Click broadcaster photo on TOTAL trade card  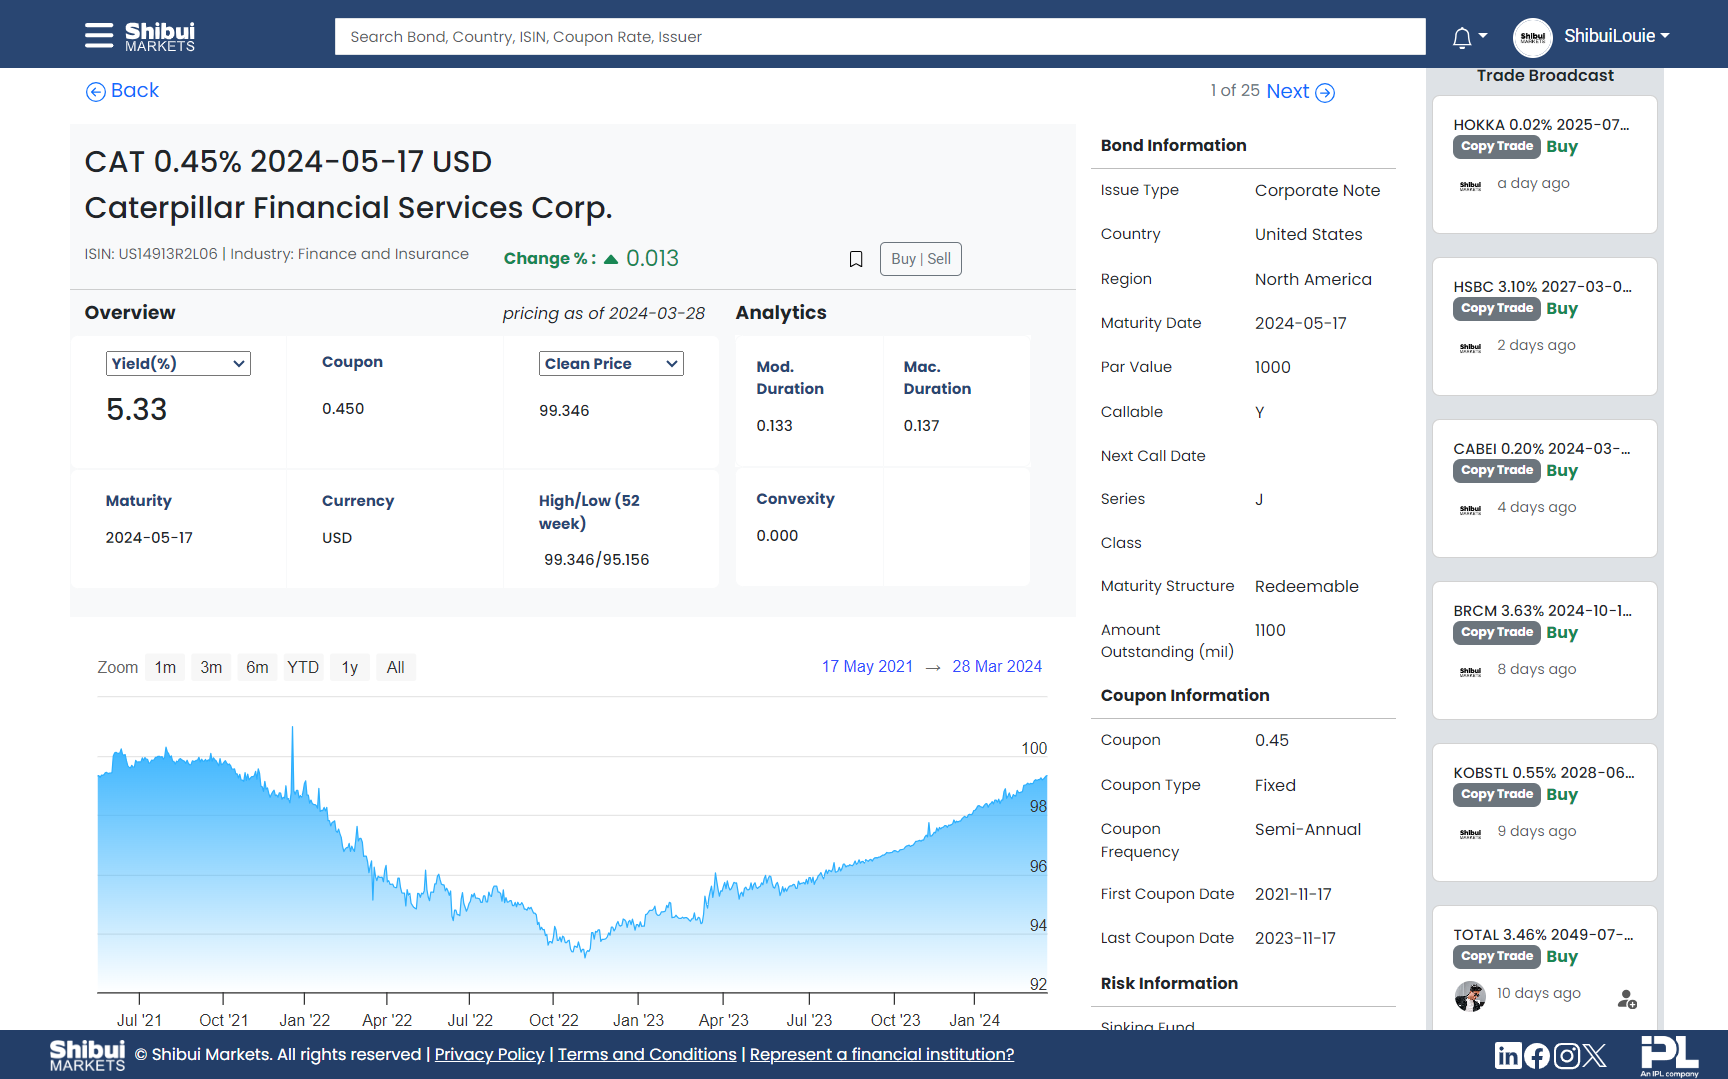[x=1470, y=996]
